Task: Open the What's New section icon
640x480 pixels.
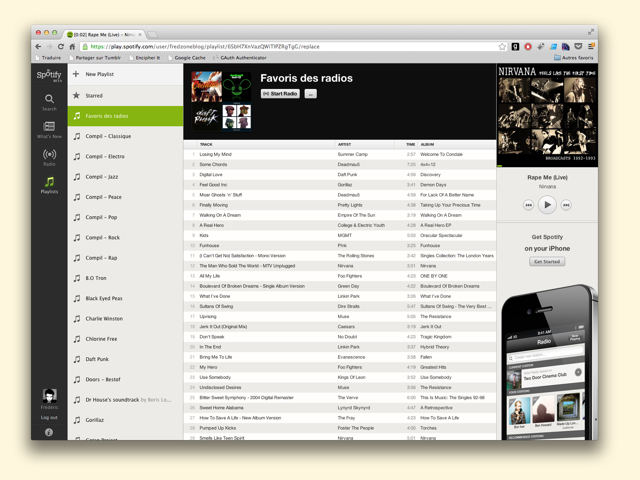Action: [x=49, y=126]
